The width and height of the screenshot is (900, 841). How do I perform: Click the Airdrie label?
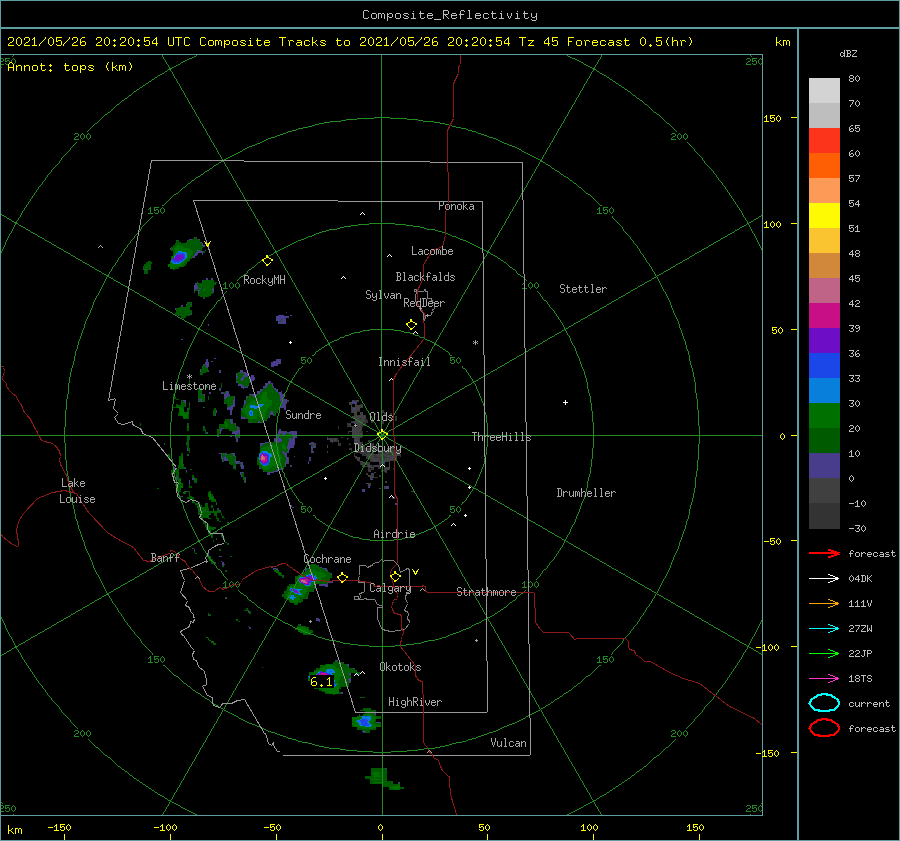pos(394,534)
